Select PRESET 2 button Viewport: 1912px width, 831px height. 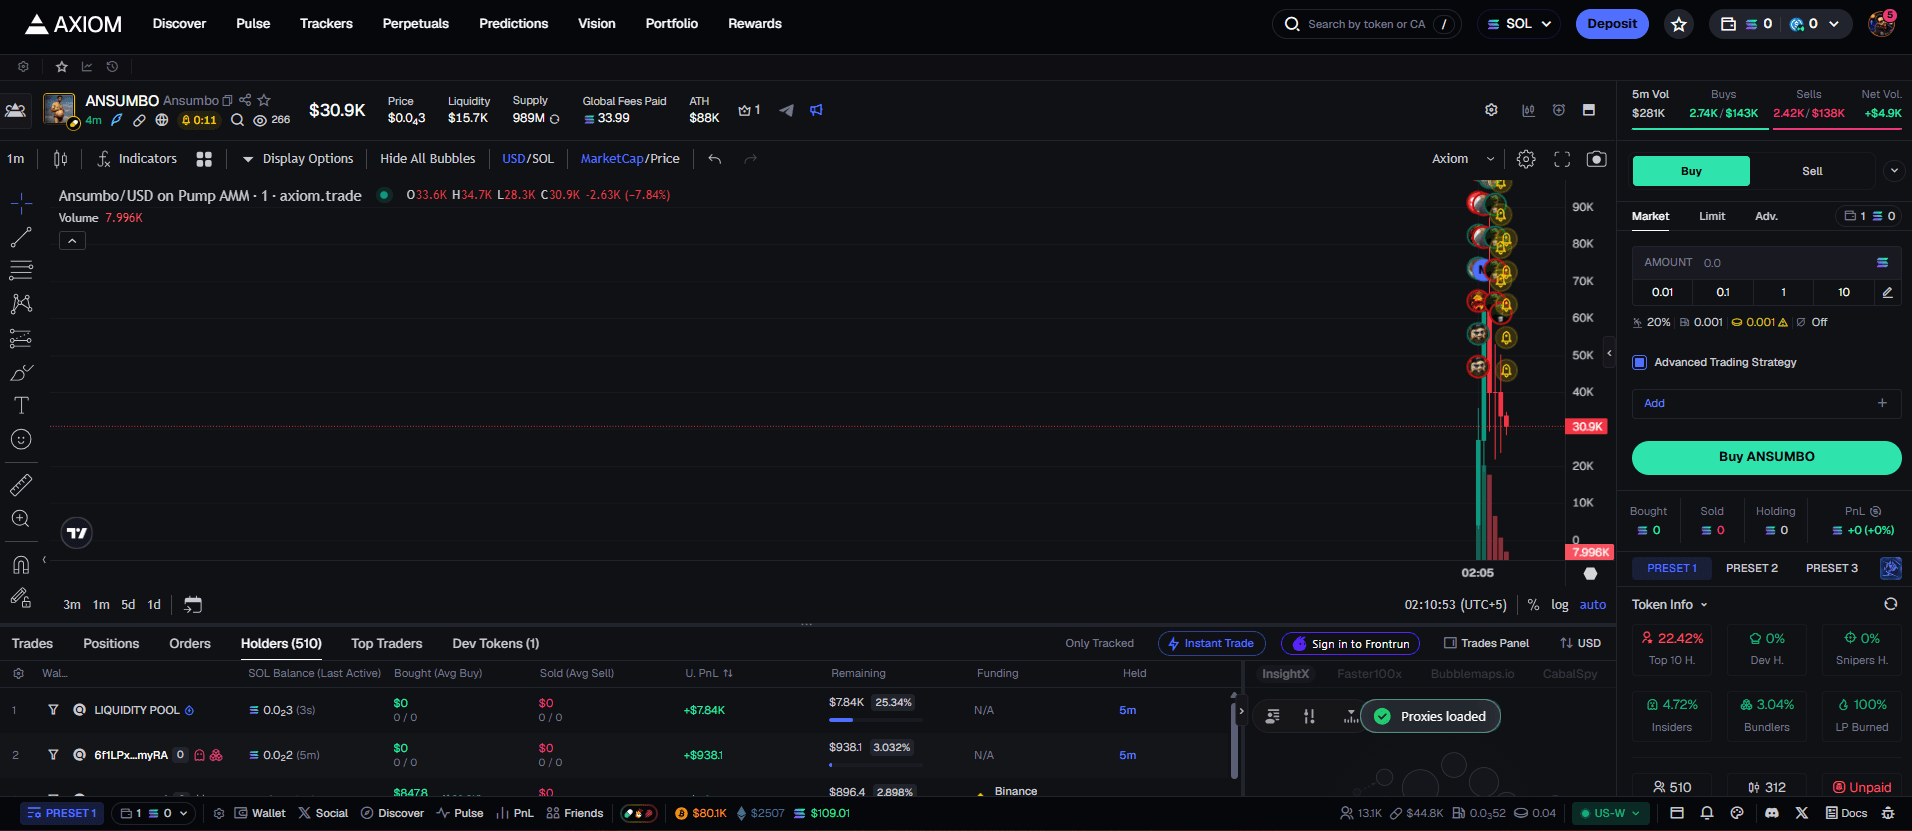(1751, 568)
